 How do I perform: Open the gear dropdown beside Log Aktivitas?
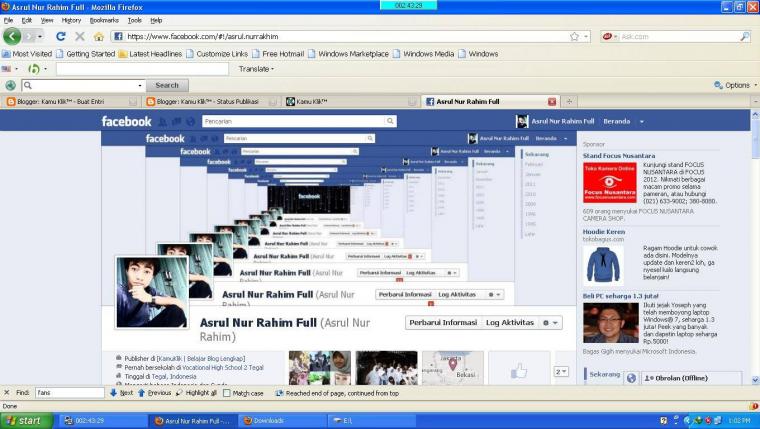(x=550, y=323)
